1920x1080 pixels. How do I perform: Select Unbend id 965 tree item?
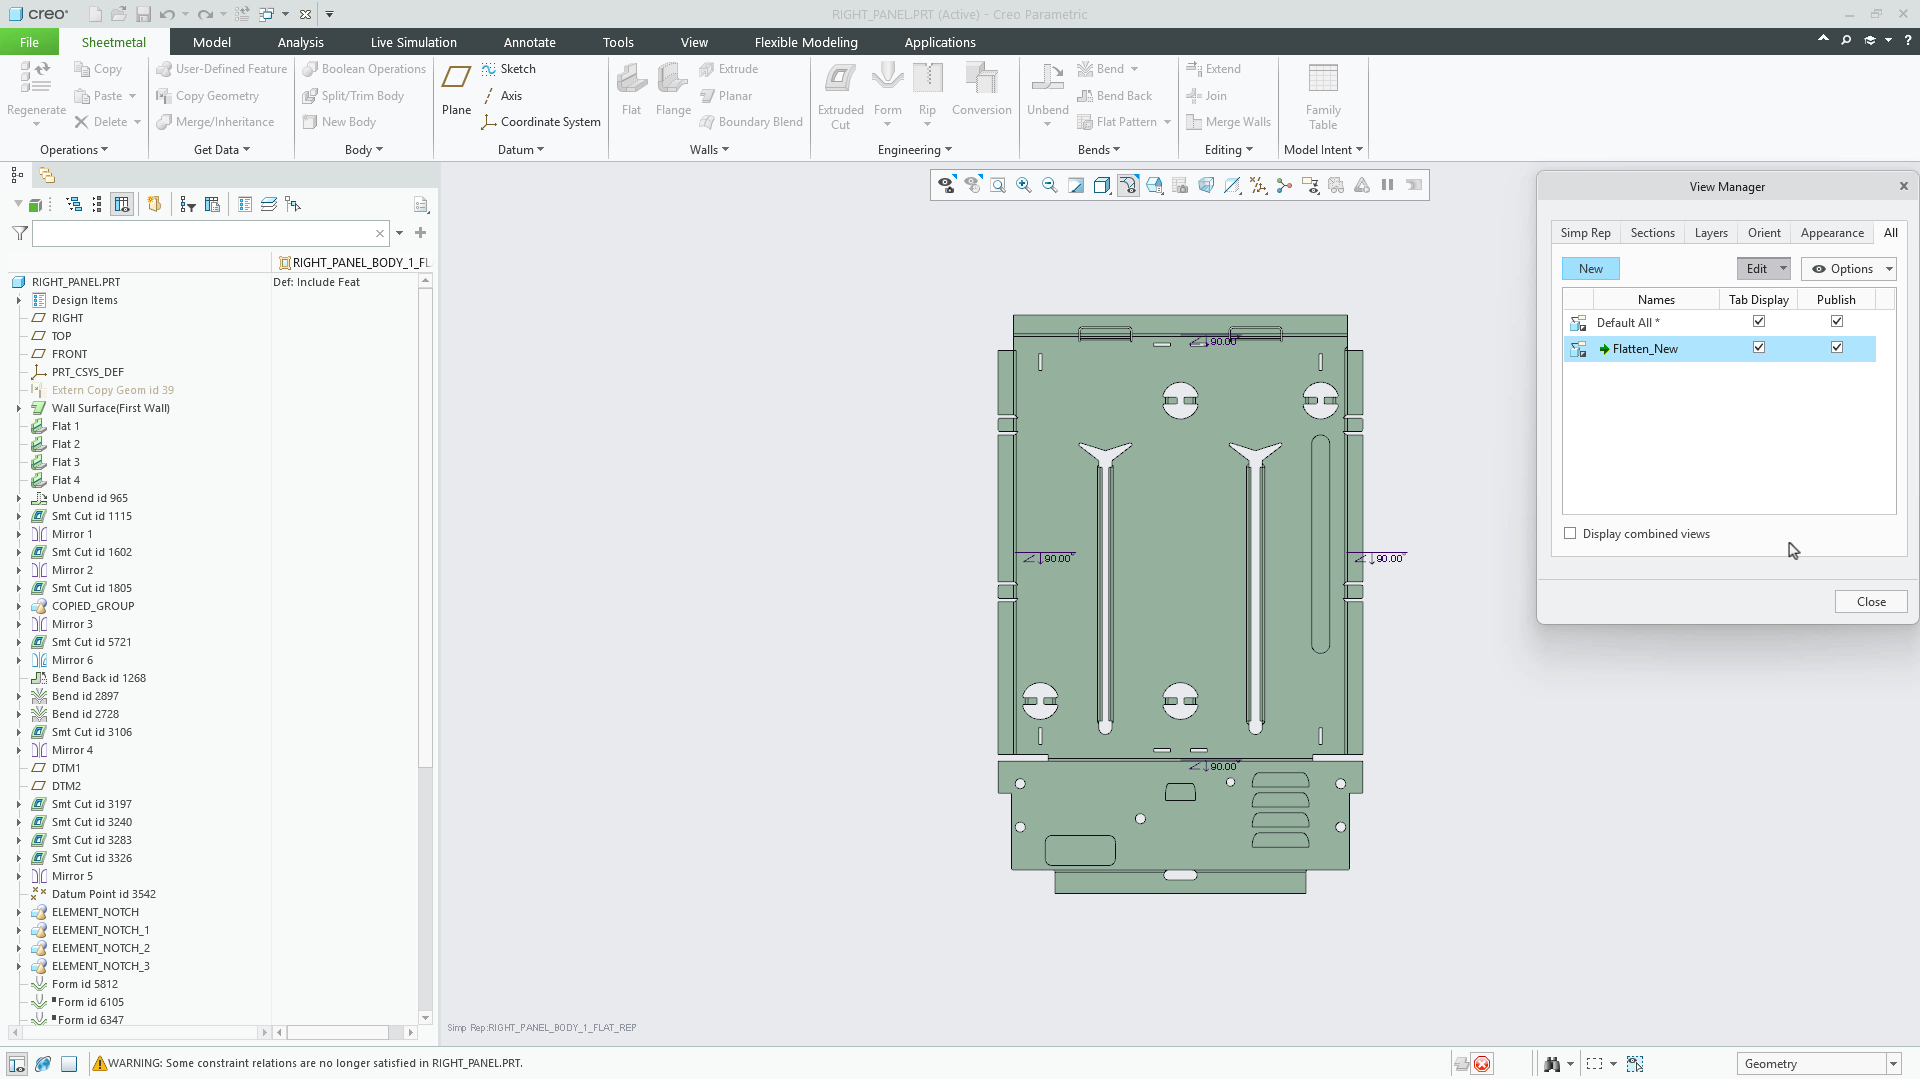pos(89,498)
